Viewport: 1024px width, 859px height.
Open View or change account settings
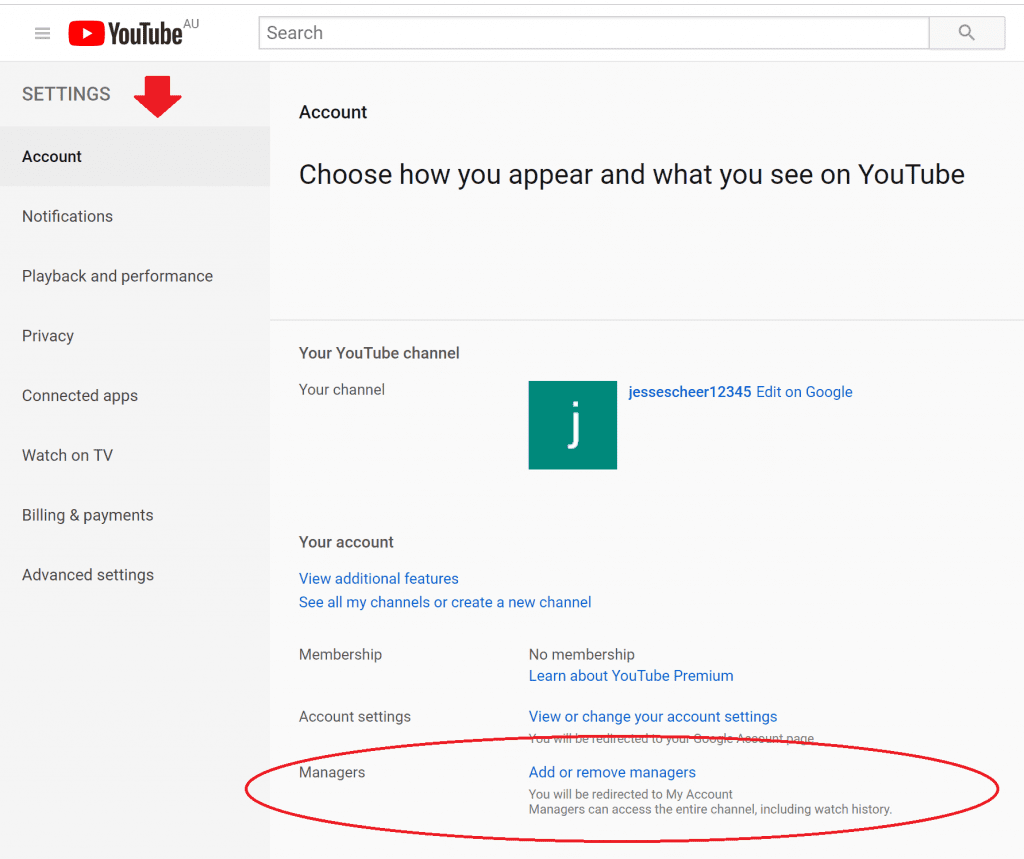(x=653, y=717)
